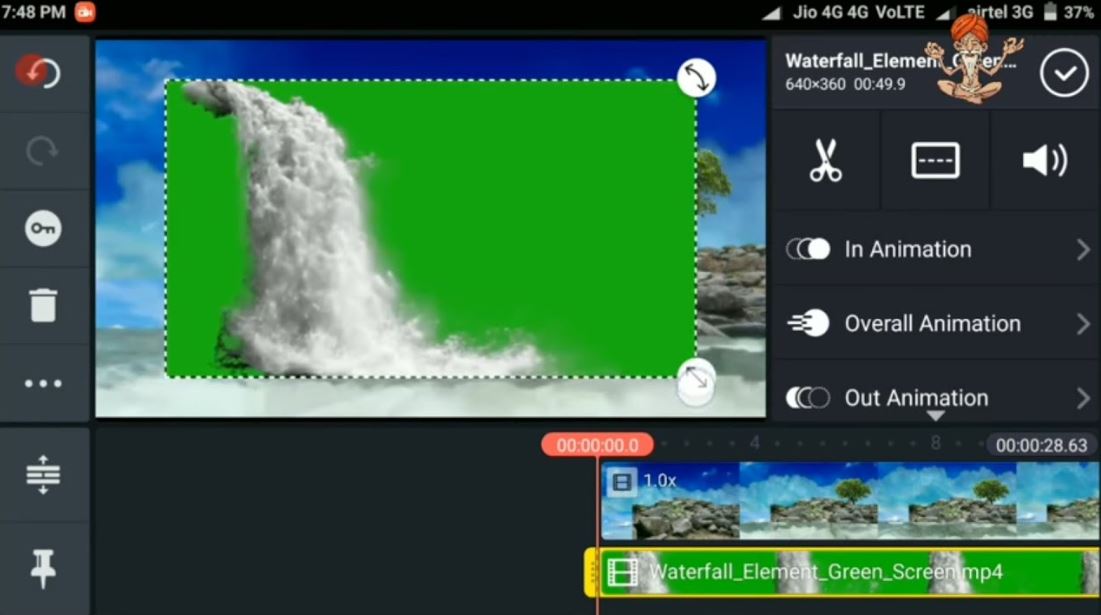This screenshot has width=1101, height=615.
Task: Tap the resize handle on layer
Action: point(696,379)
